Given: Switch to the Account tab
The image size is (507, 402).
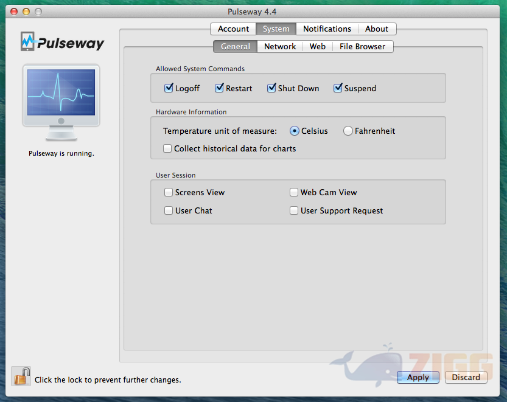Looking at the screenshot, I should click(233, 29).
